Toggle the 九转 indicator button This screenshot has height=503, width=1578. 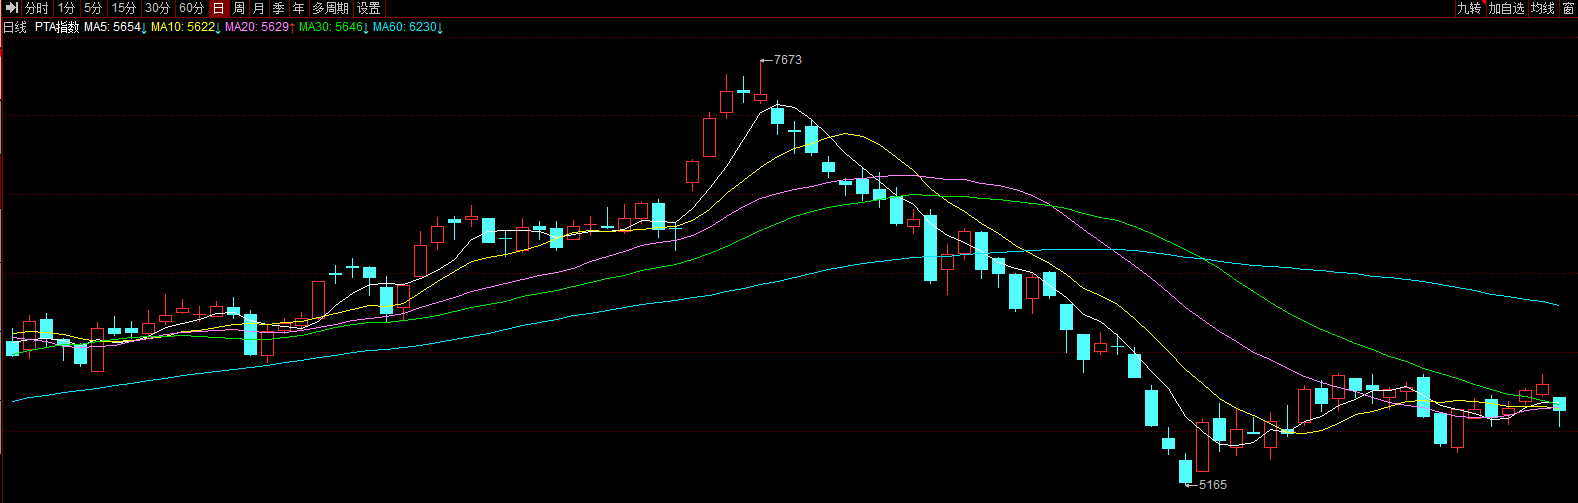pos(1469,8)
